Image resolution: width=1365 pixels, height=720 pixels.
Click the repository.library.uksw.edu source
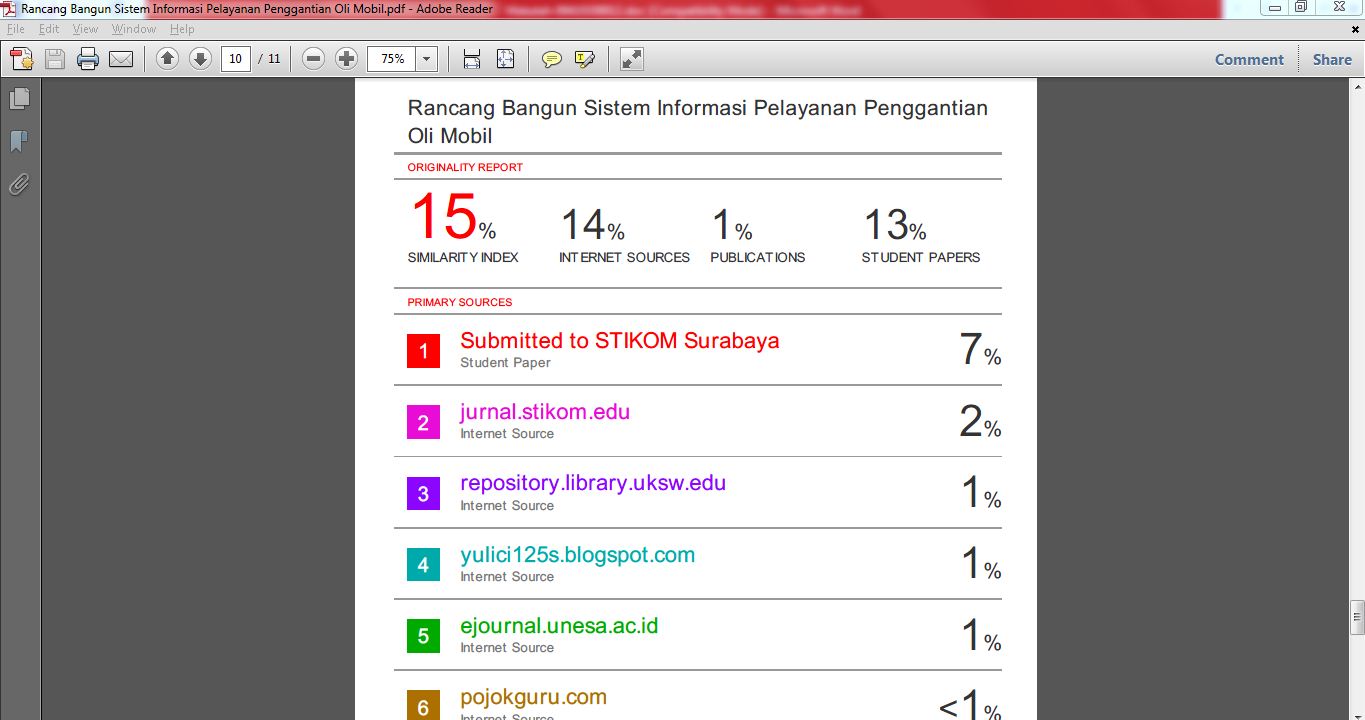click(593, 483)
